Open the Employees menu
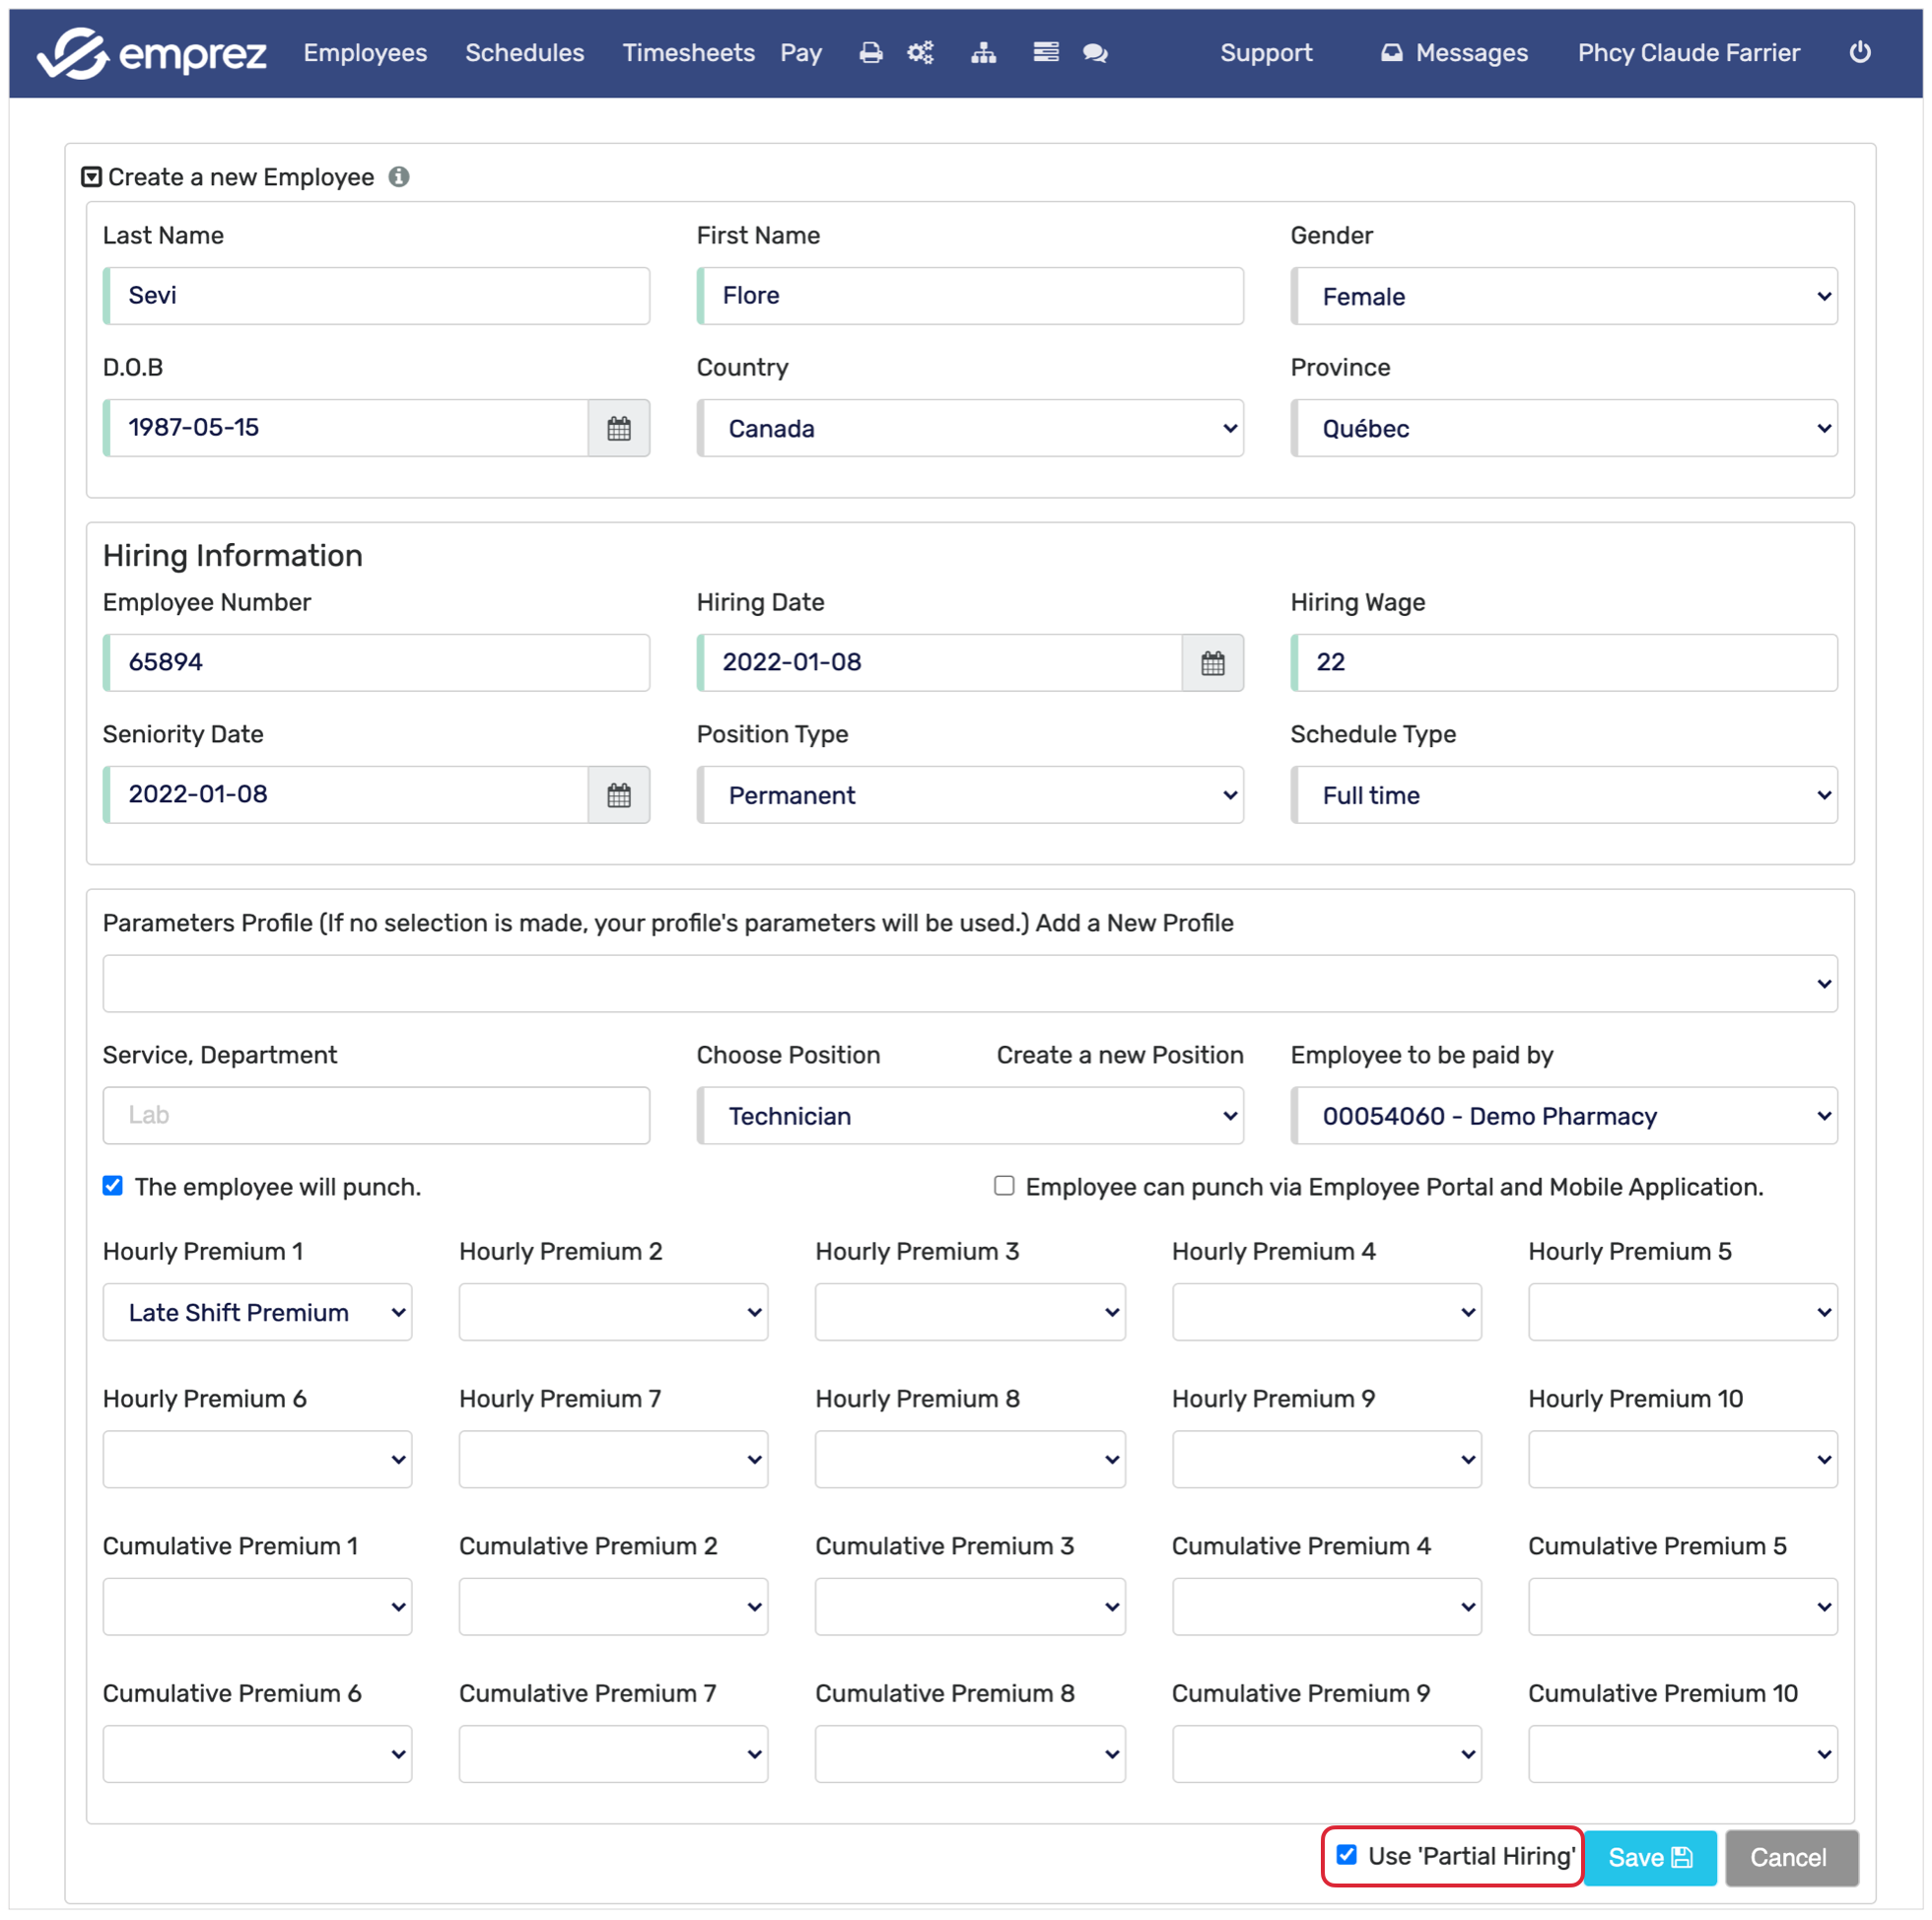This screenshot has height=1920, width=1932. [x=365, y=53]
